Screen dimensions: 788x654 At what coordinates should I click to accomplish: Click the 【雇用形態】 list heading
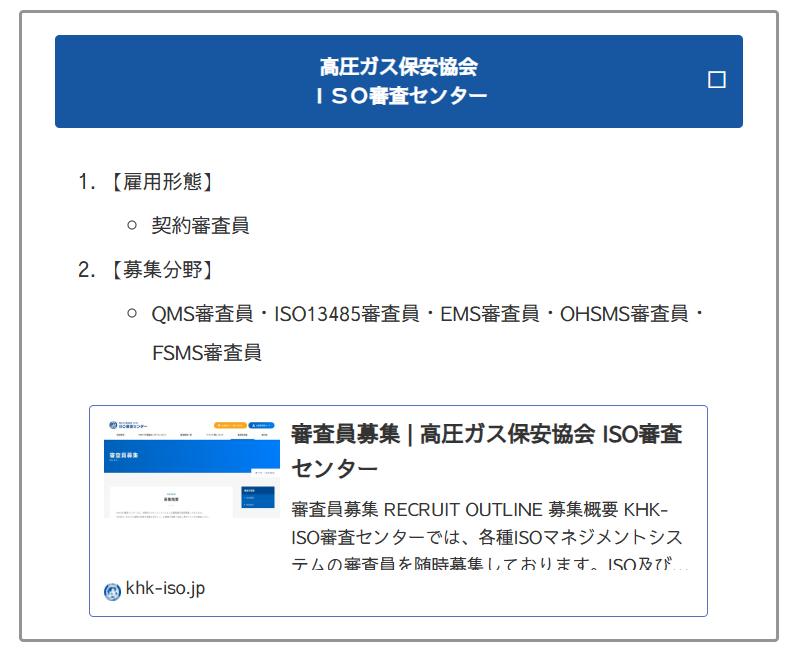coord(162,181)
